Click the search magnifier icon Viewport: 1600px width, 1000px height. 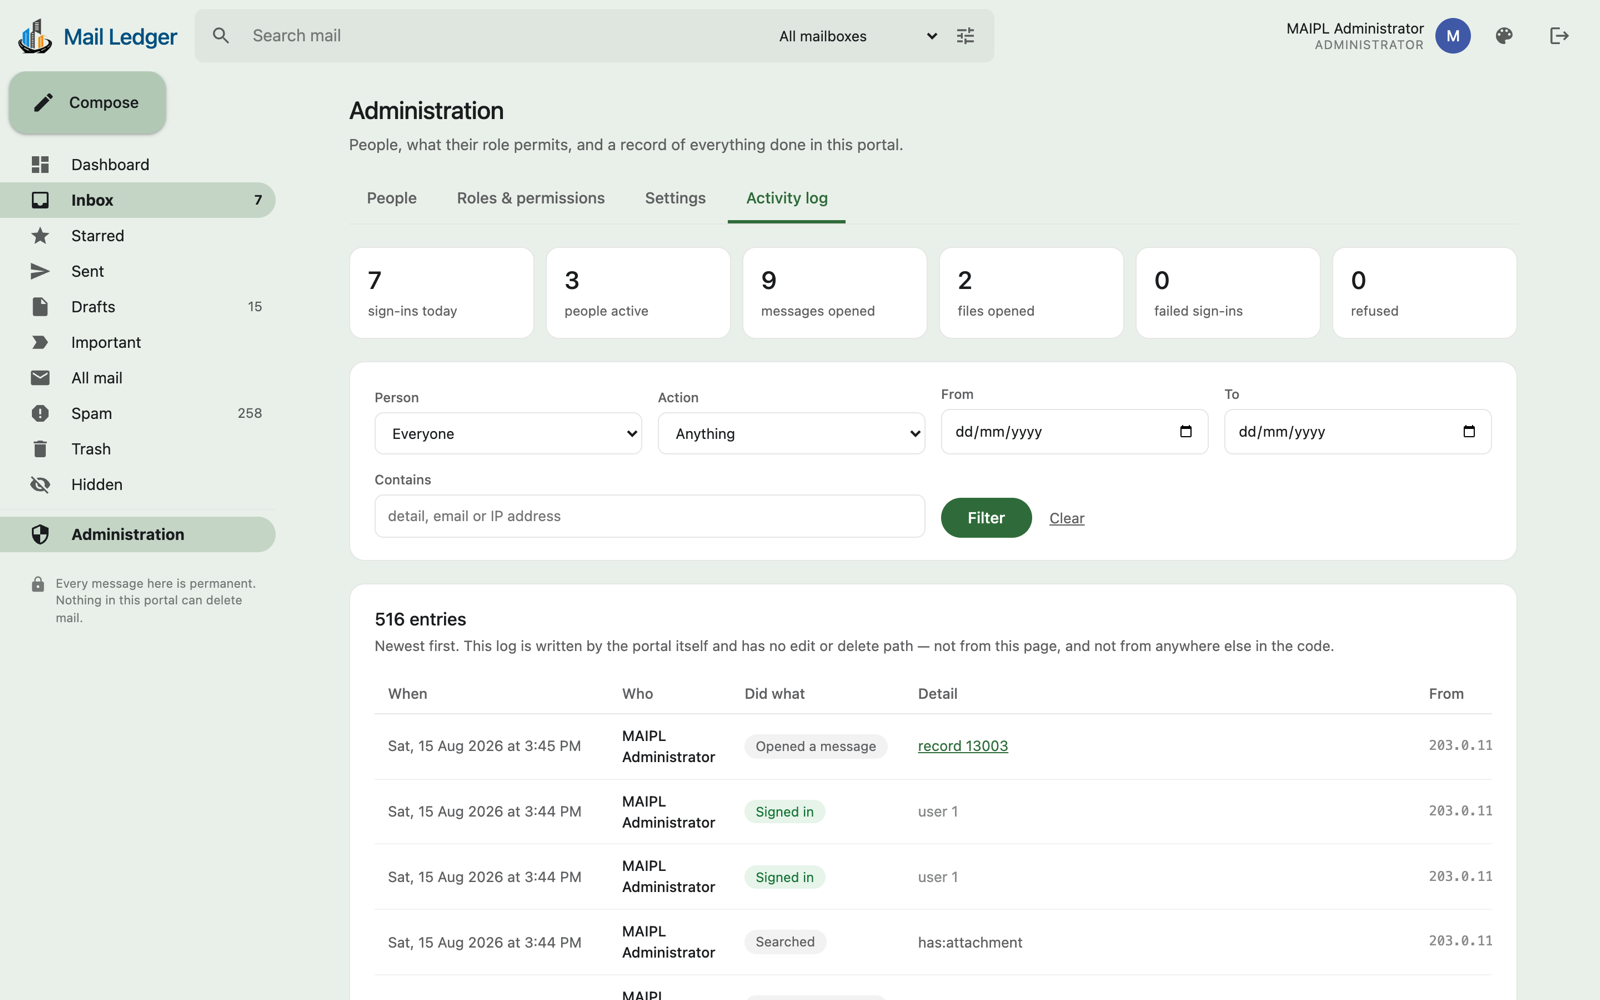[x=221, y=36]
